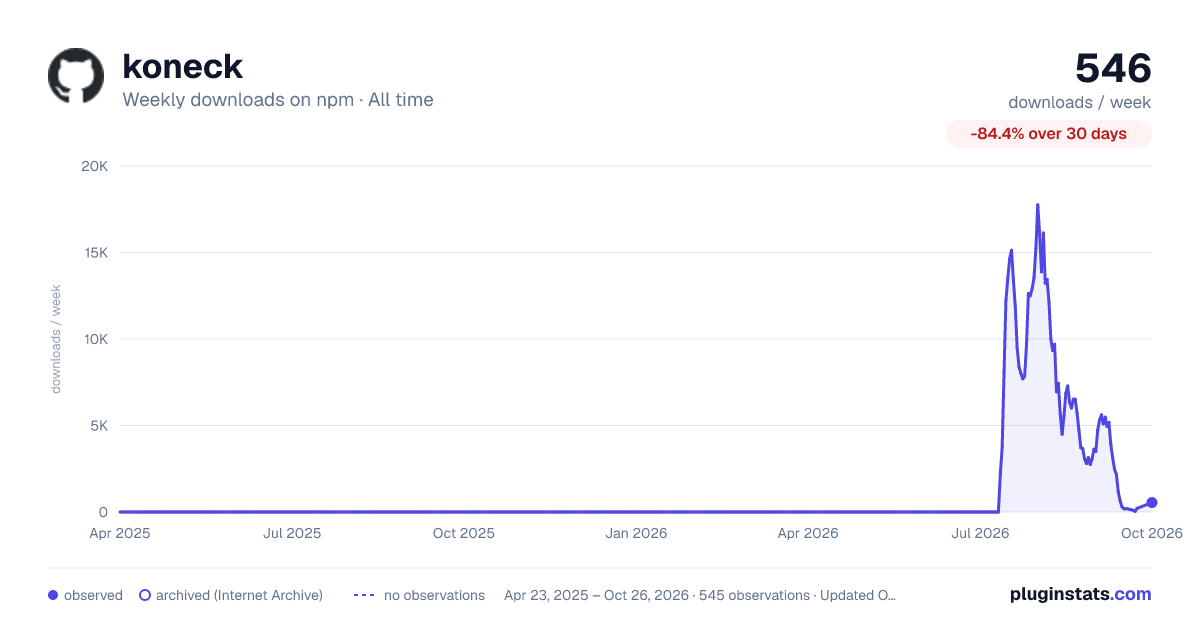Click the latest data point dot on chart
The width and height of the screenshot is (1200, 630).
click(x=1152, y=502)
